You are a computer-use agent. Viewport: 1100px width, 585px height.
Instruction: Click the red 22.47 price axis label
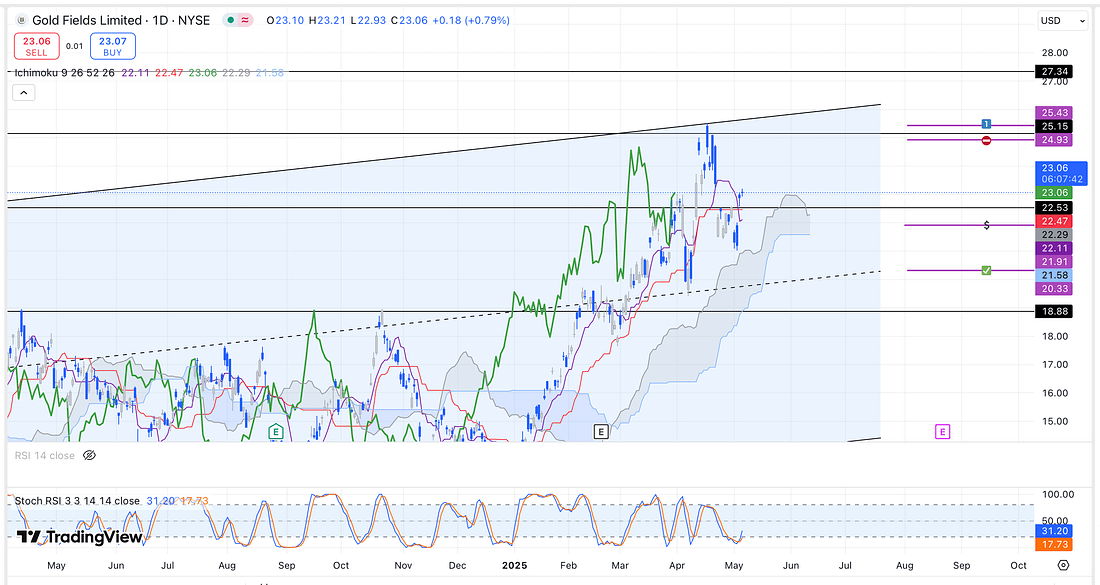pyautogui.click(x=1054, y=221)
